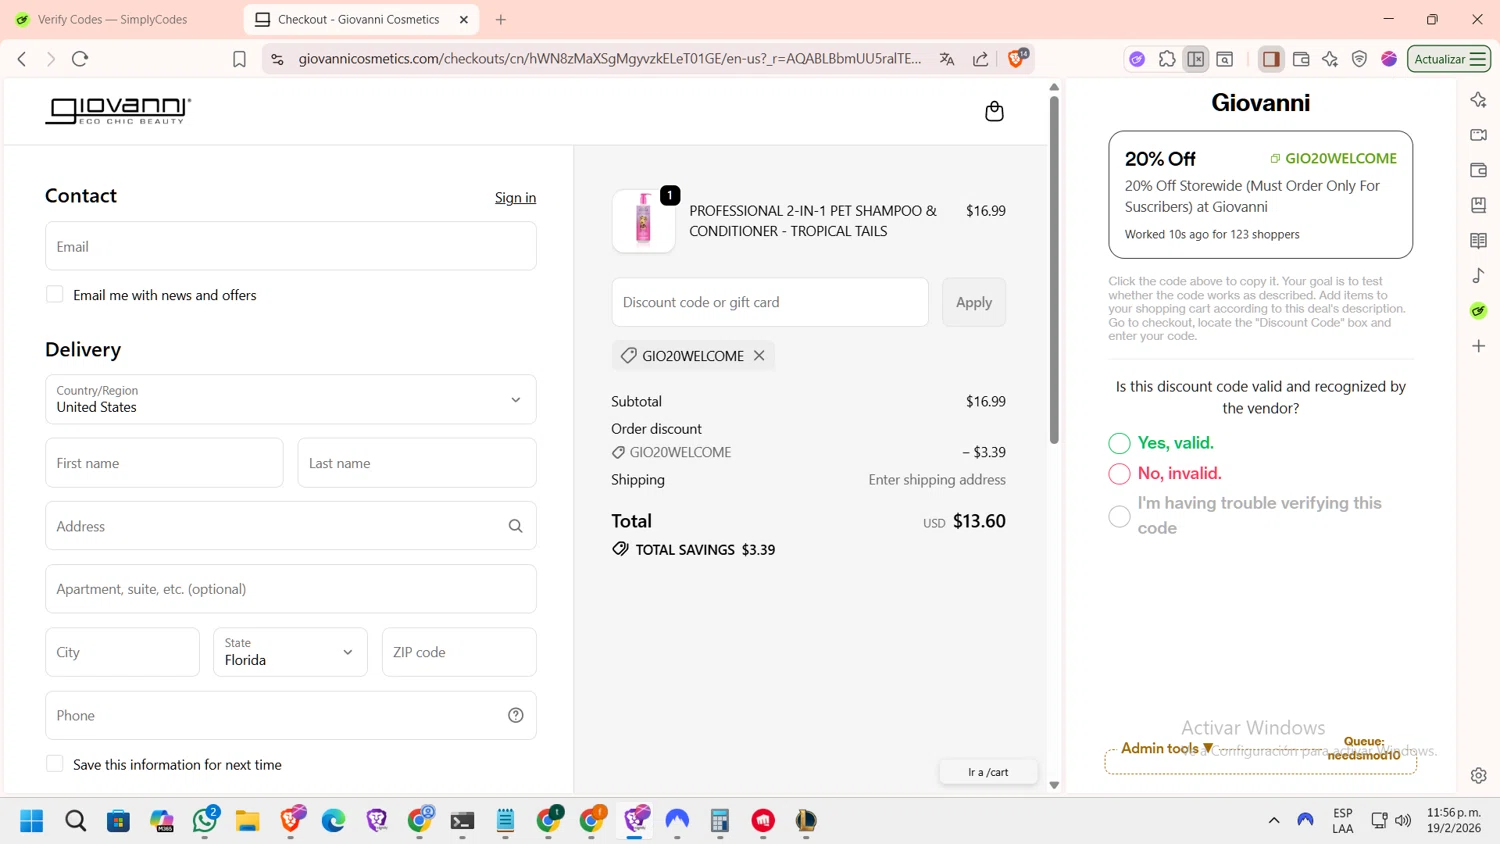Click the pet shampoo product thumbnail
This screenshot has width=1500, height=844.
point(643,221)
